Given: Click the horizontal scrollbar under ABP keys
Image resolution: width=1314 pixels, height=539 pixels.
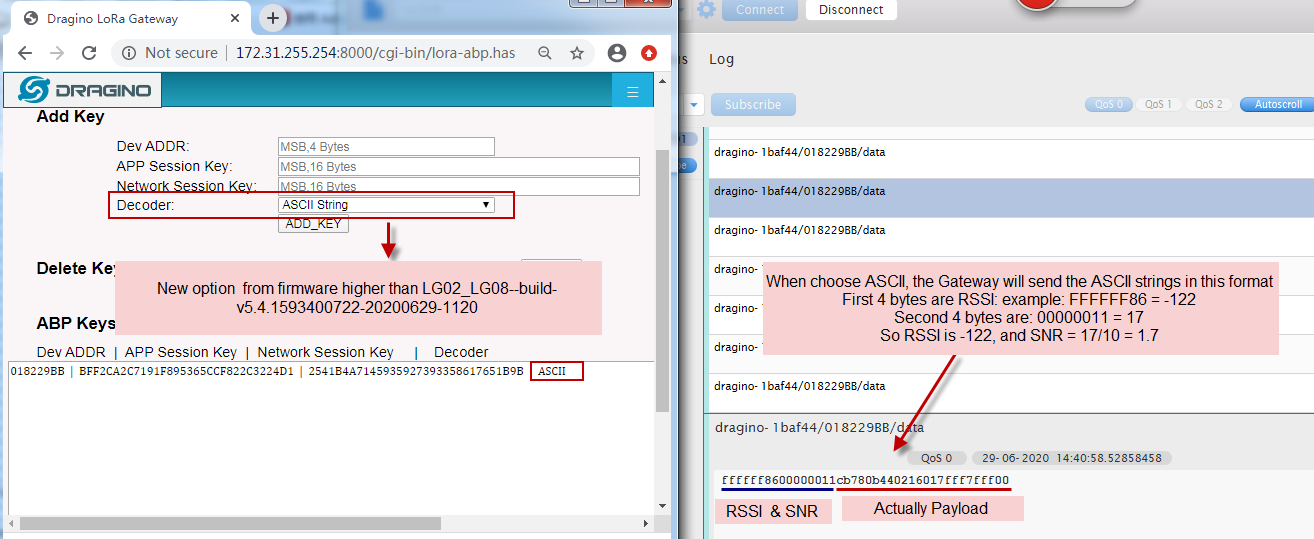Looking at the screenshot, I should (x=230, y=523).
